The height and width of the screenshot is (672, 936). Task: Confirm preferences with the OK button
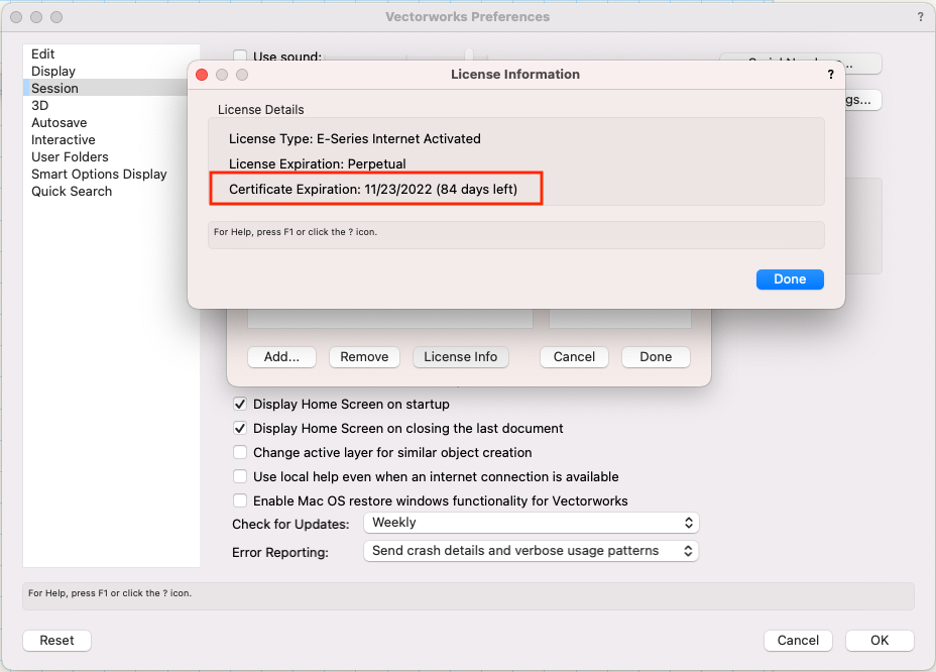tap(879, 641)
